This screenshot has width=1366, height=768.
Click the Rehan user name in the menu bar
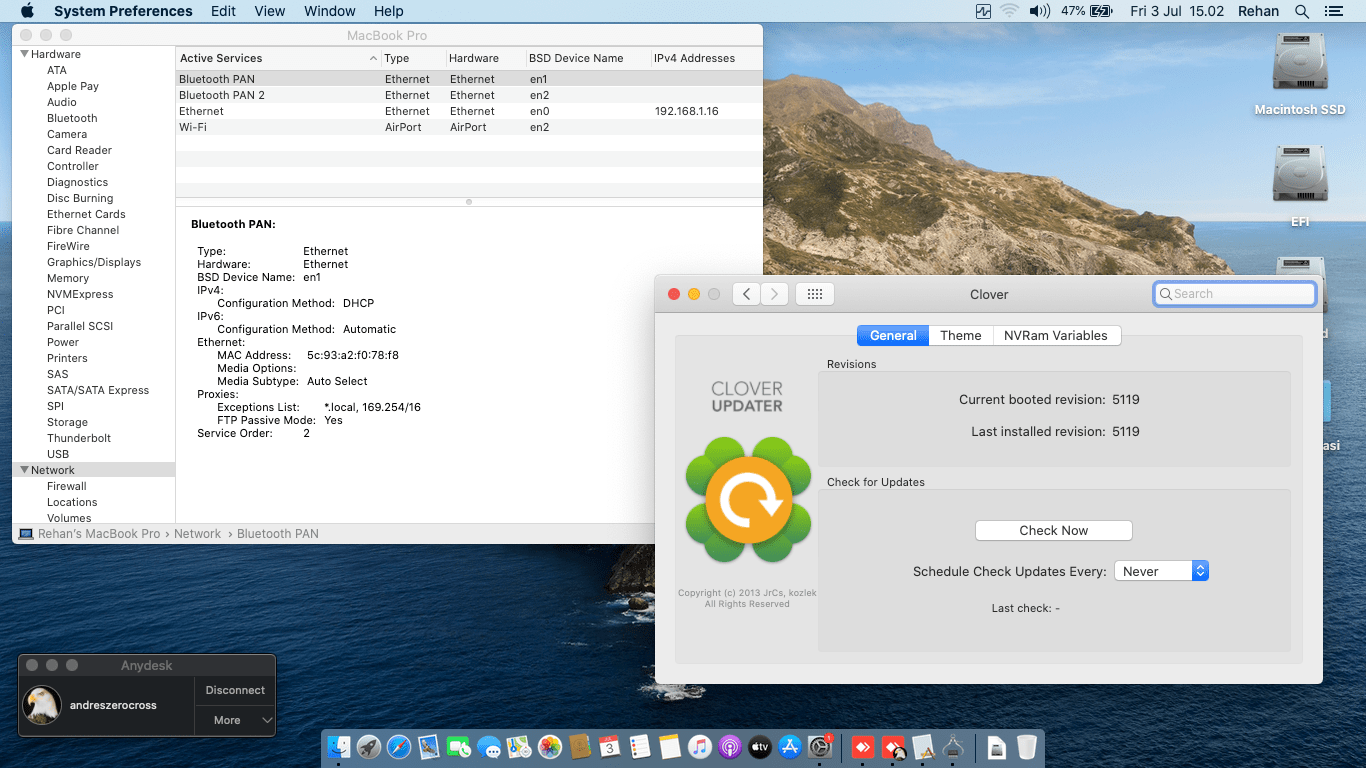[x=1258, y=11]
